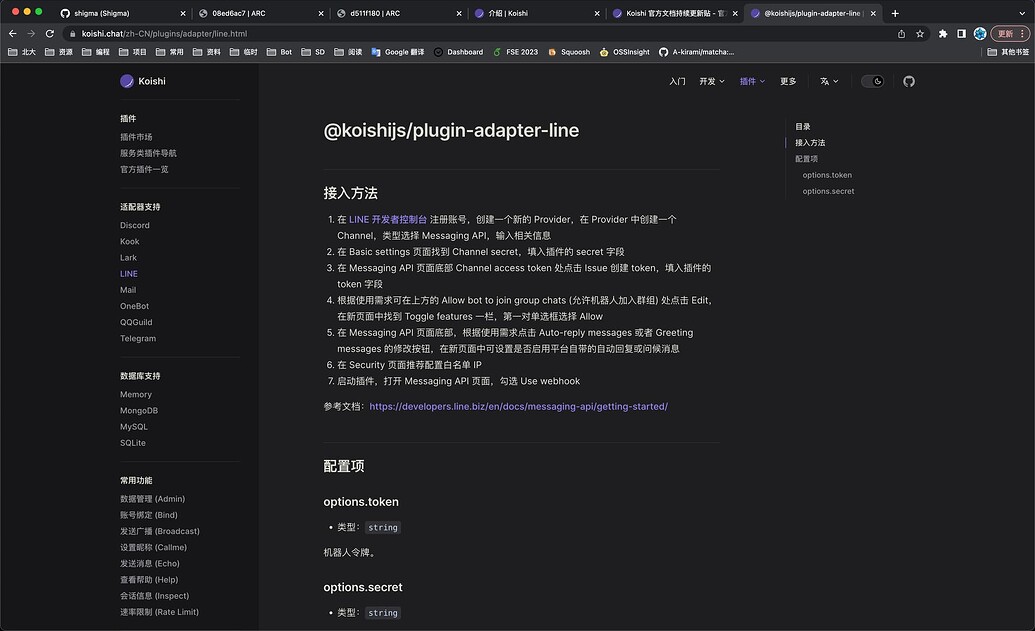The image size is (1035, 631).
Task: Click the browser address bar
Action: coord(300,32)
